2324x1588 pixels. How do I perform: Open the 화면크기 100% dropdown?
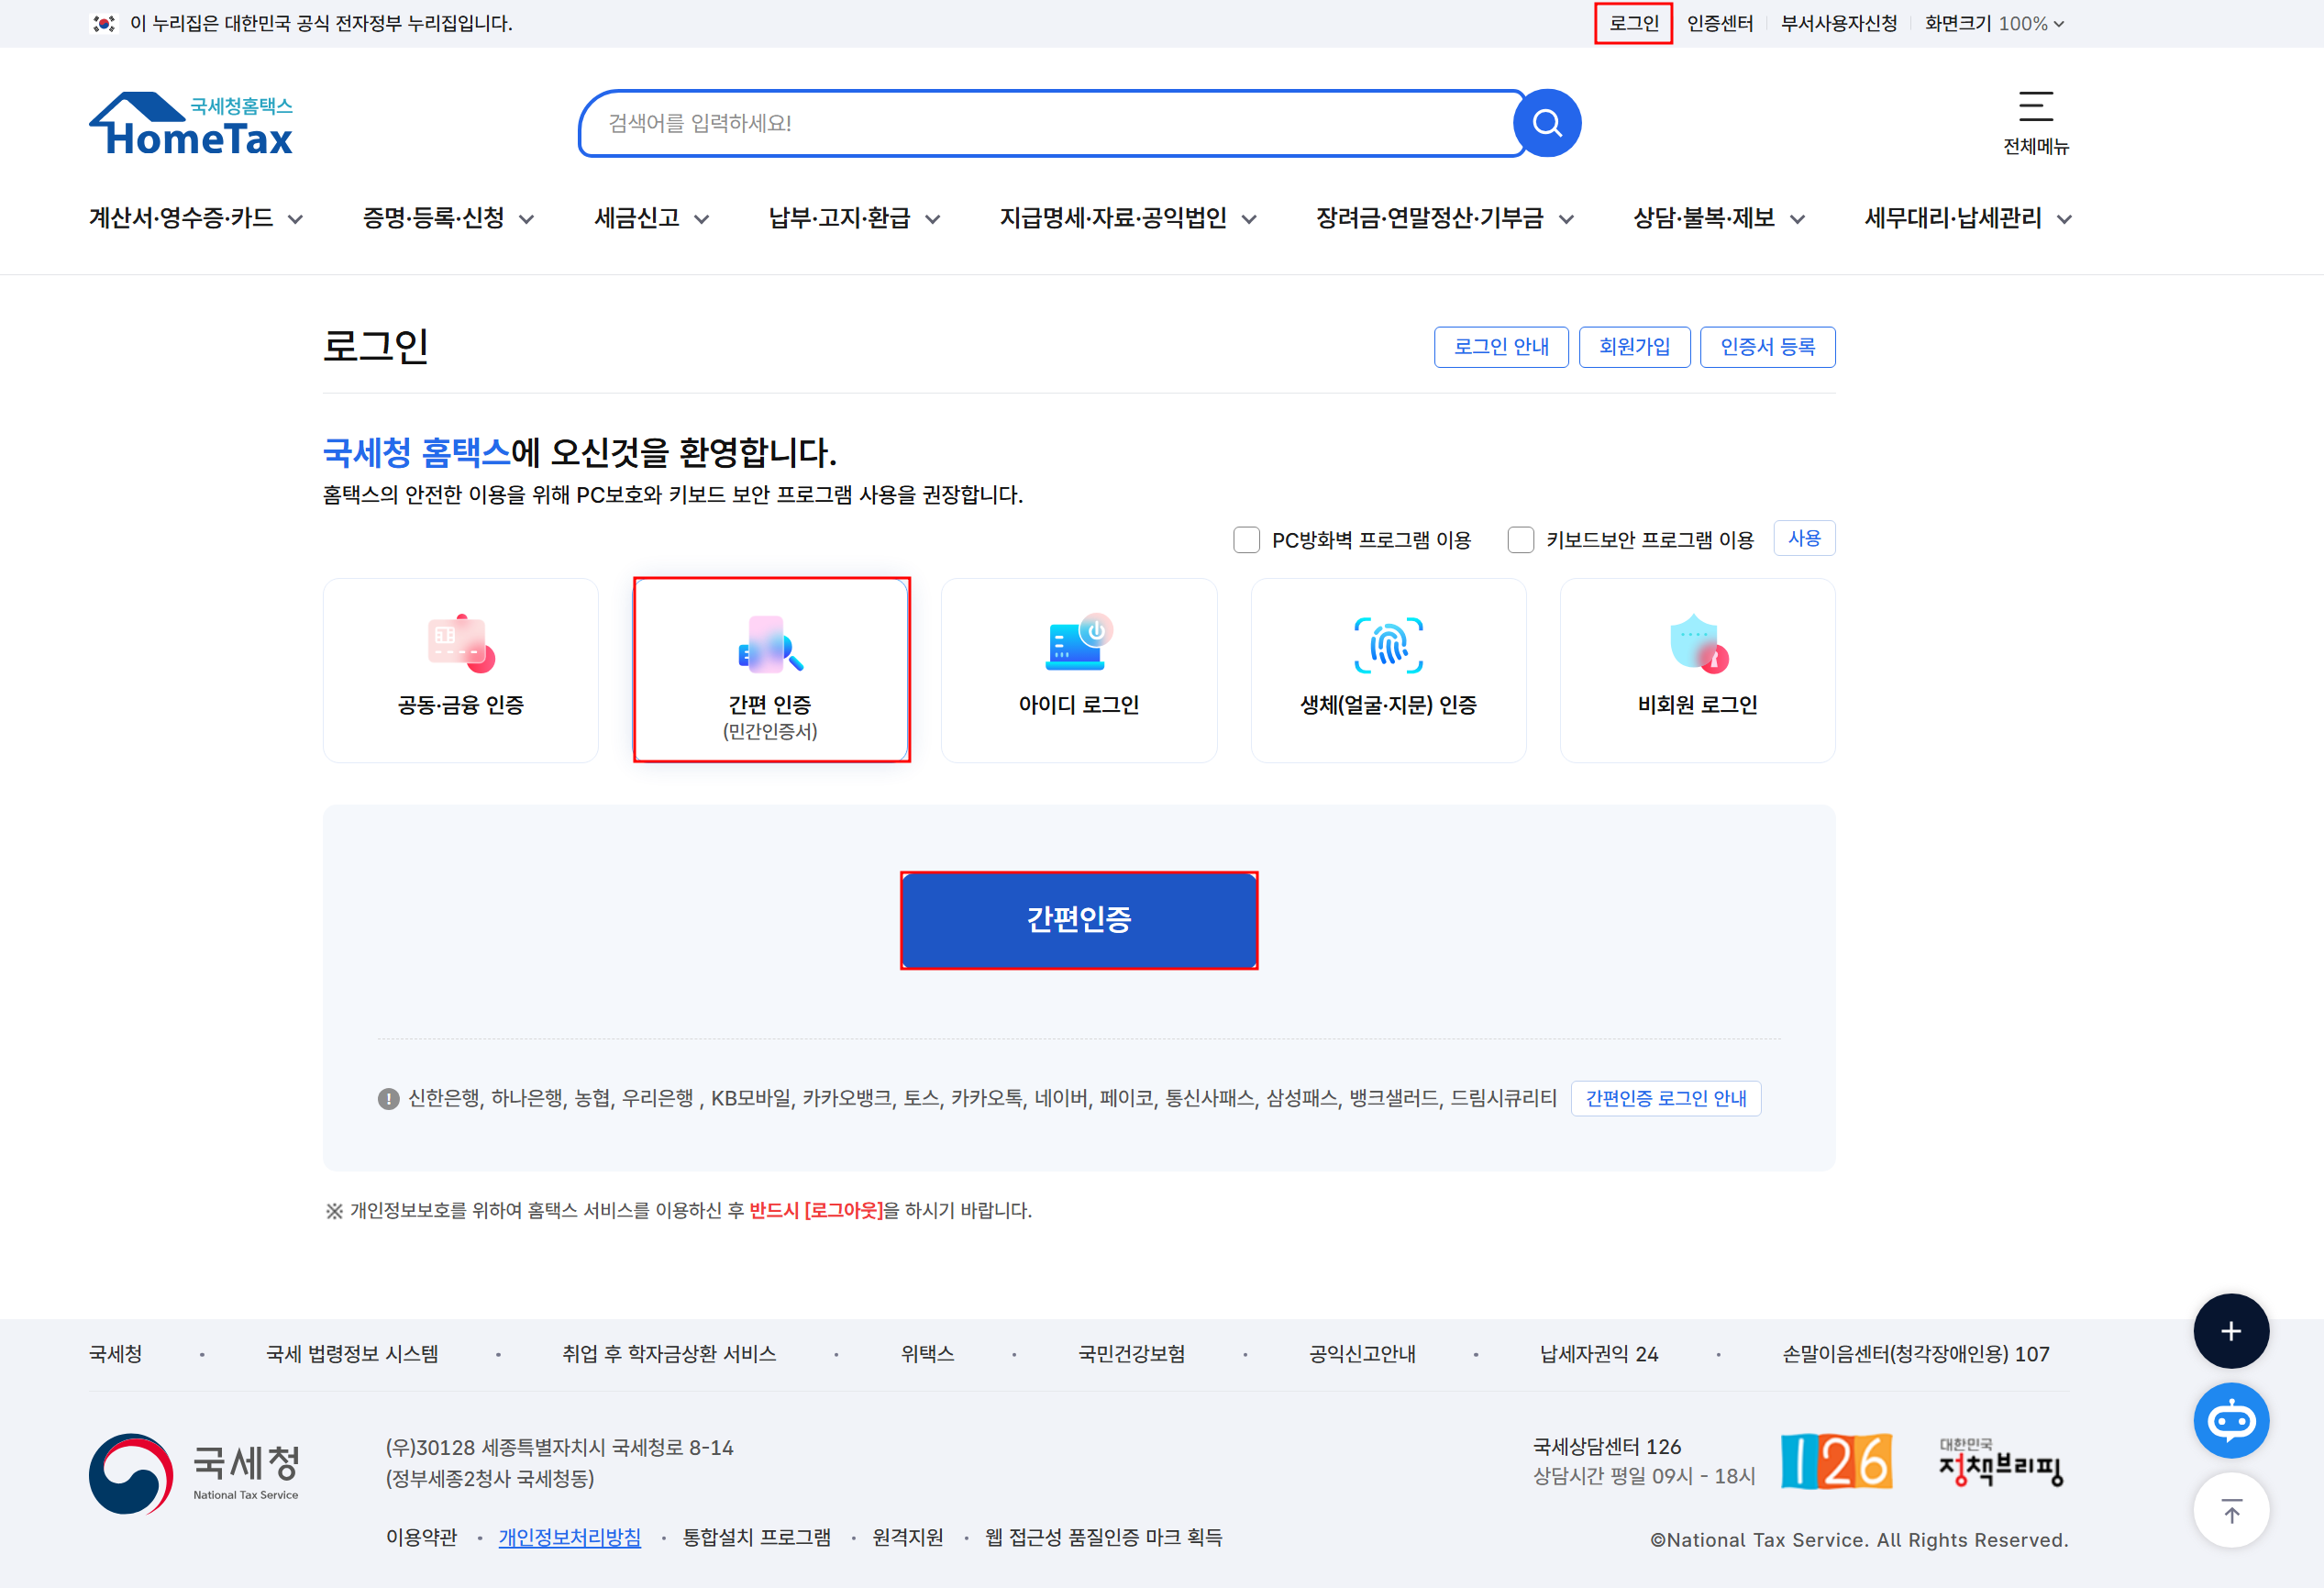[1994, 23]
